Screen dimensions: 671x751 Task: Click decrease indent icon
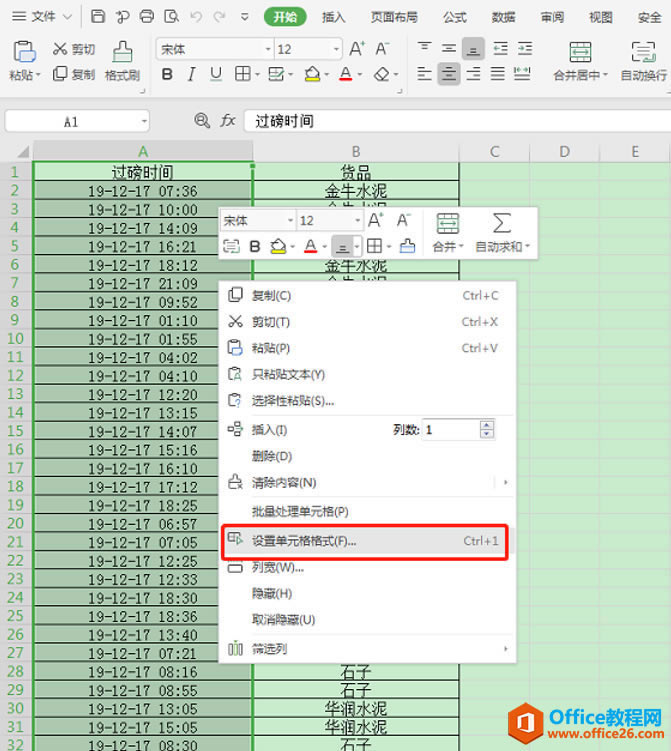[500, 48]
